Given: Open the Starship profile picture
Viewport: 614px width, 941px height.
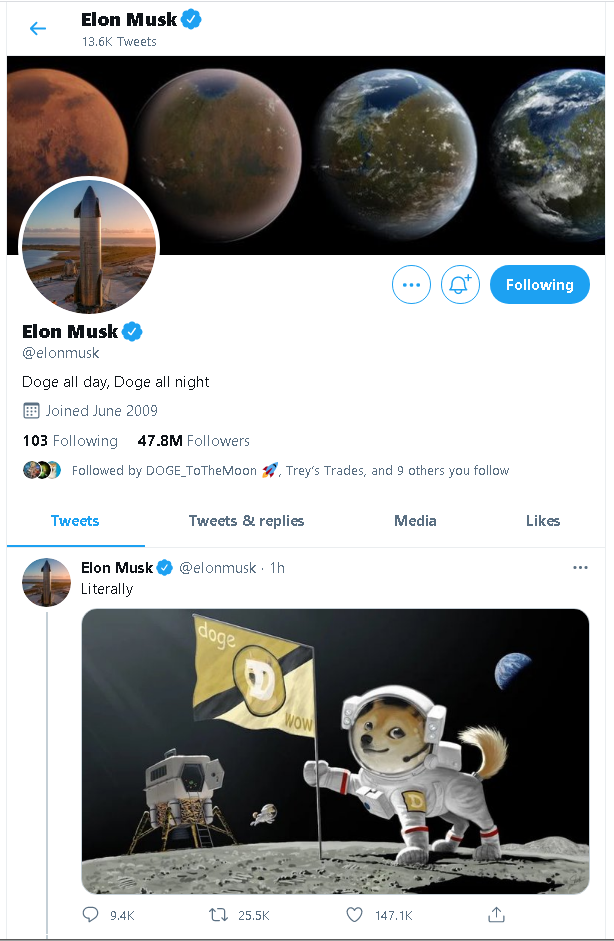Looking at the screenshot, I should 90,248.
